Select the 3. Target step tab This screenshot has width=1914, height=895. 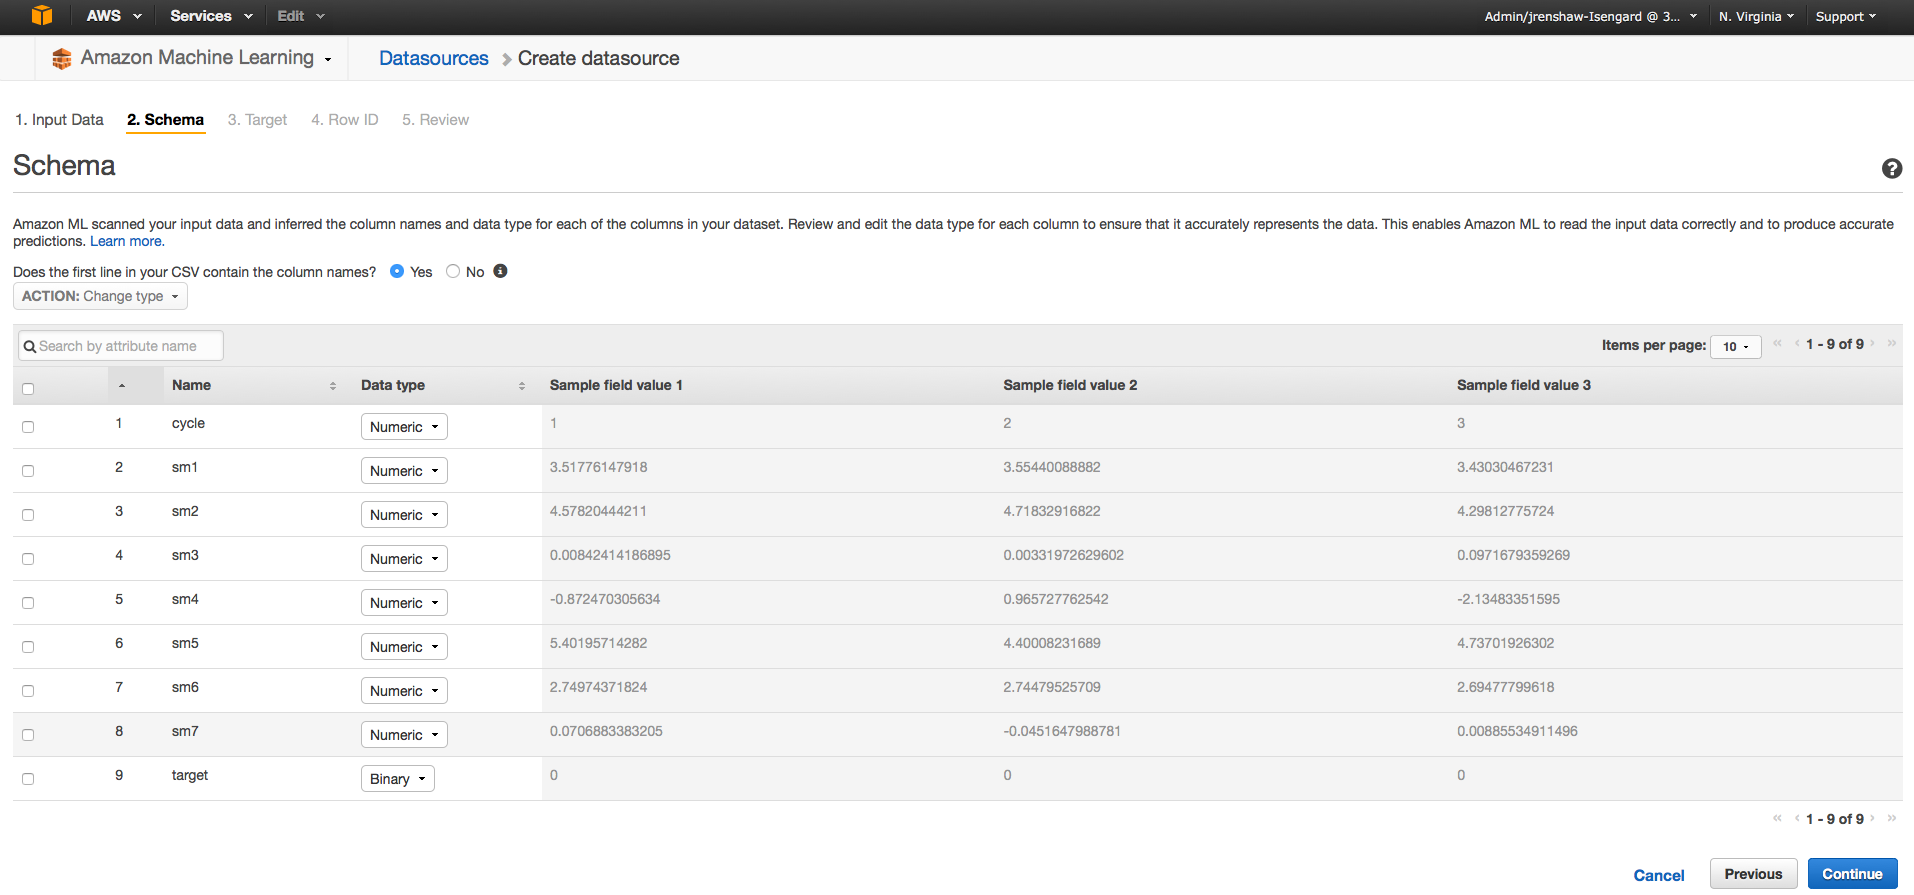coord(257,120)
